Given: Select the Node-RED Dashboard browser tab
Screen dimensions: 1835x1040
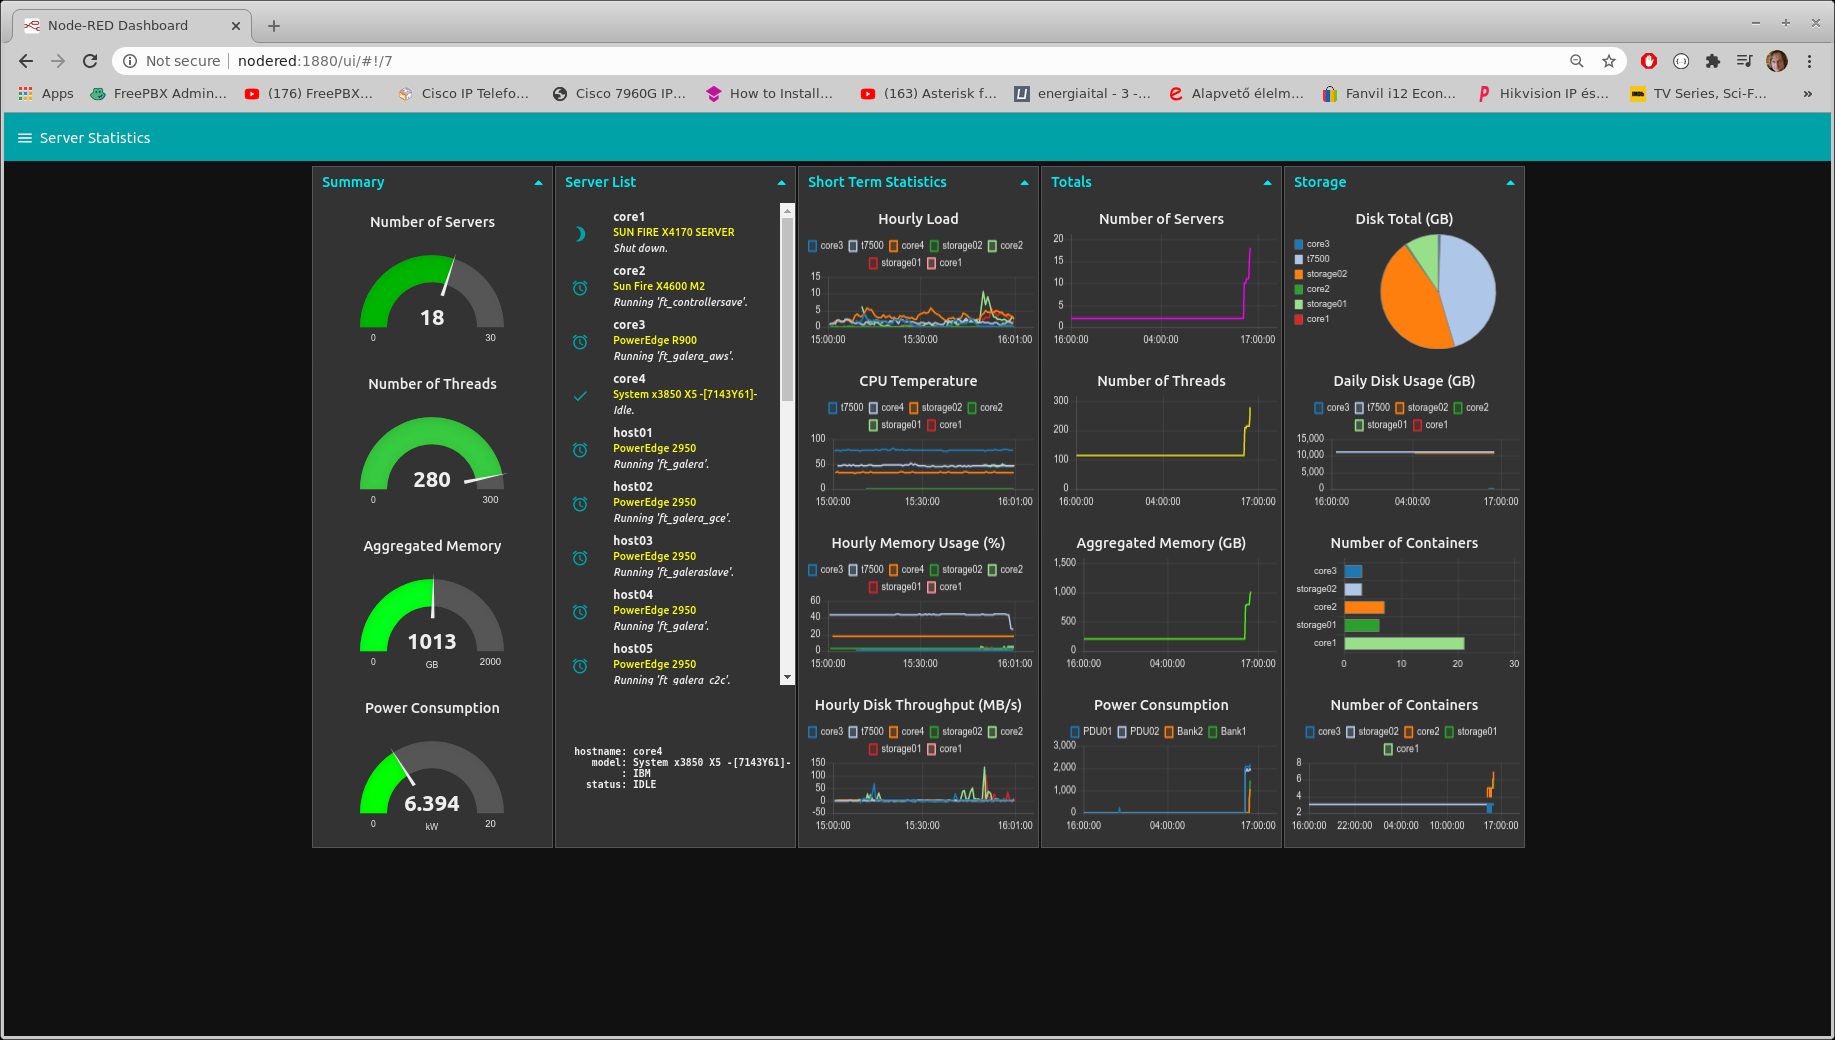Looking at the screenshot, I should (132, 26).
